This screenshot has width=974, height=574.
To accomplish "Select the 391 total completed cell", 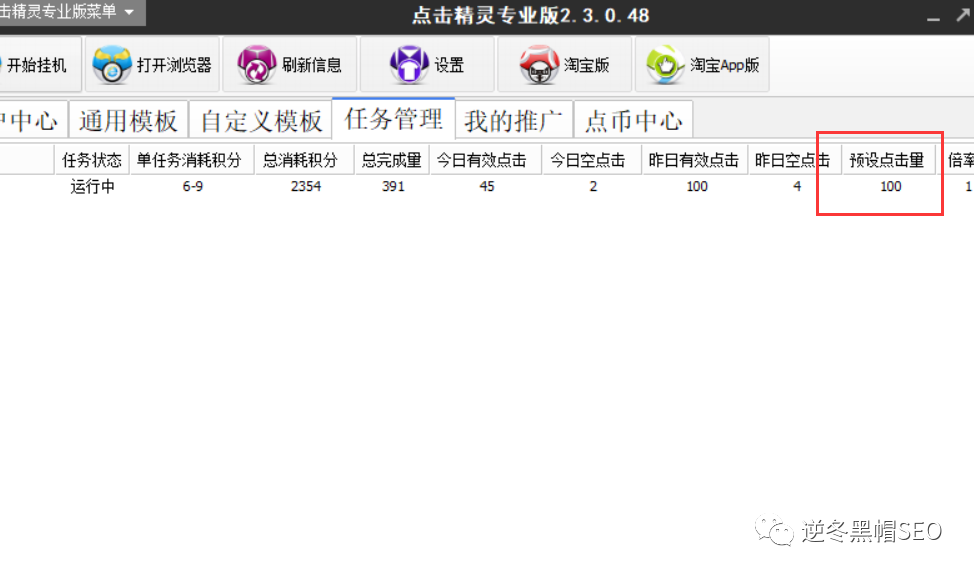I will click(x=393, y=186).
